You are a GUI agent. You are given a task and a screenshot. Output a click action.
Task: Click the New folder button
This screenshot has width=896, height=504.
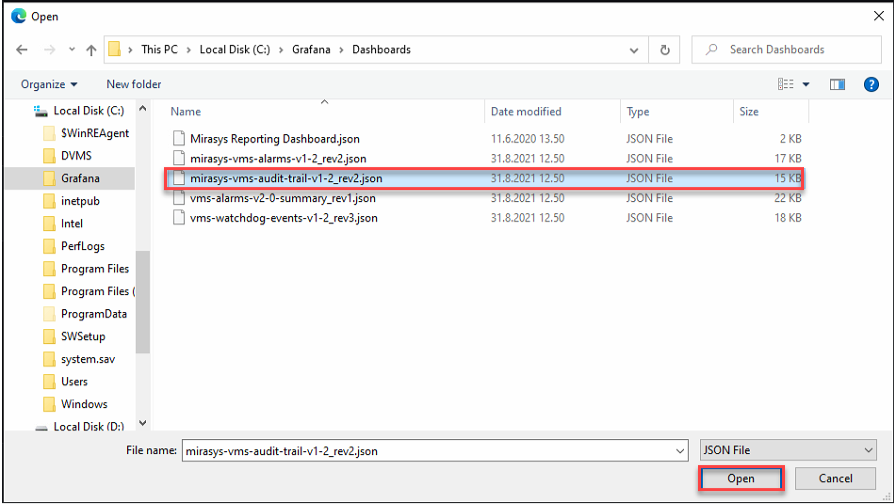(134, 85)
